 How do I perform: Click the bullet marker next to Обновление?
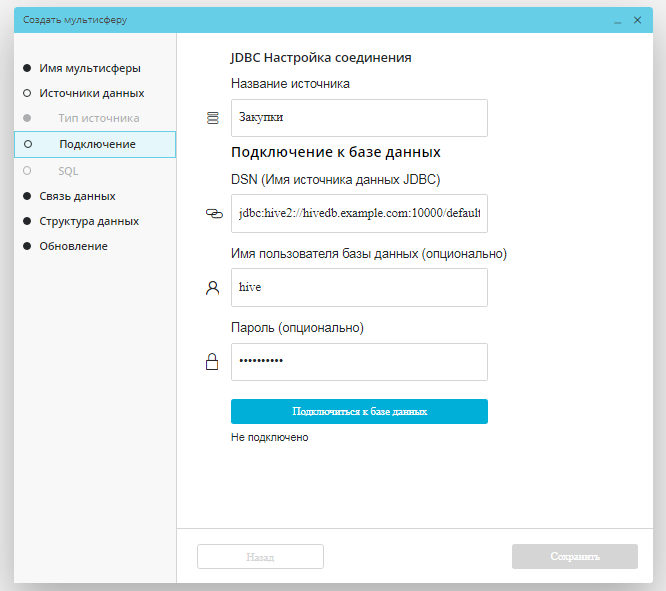click(26, 246)
